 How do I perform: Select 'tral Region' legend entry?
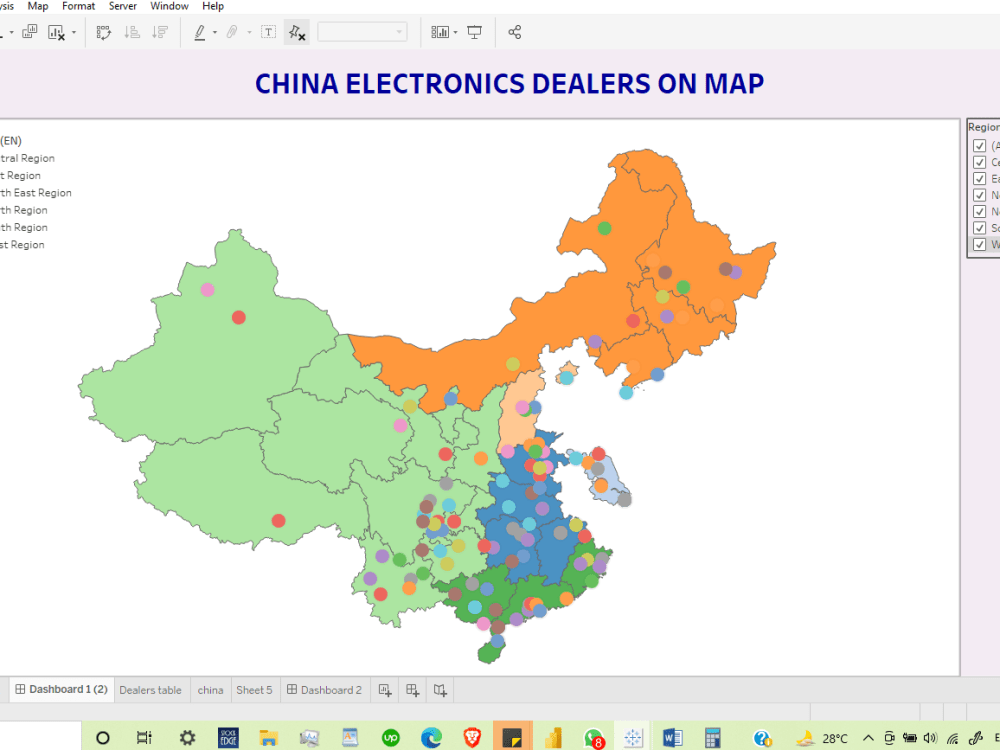click(x=27, y=158)
